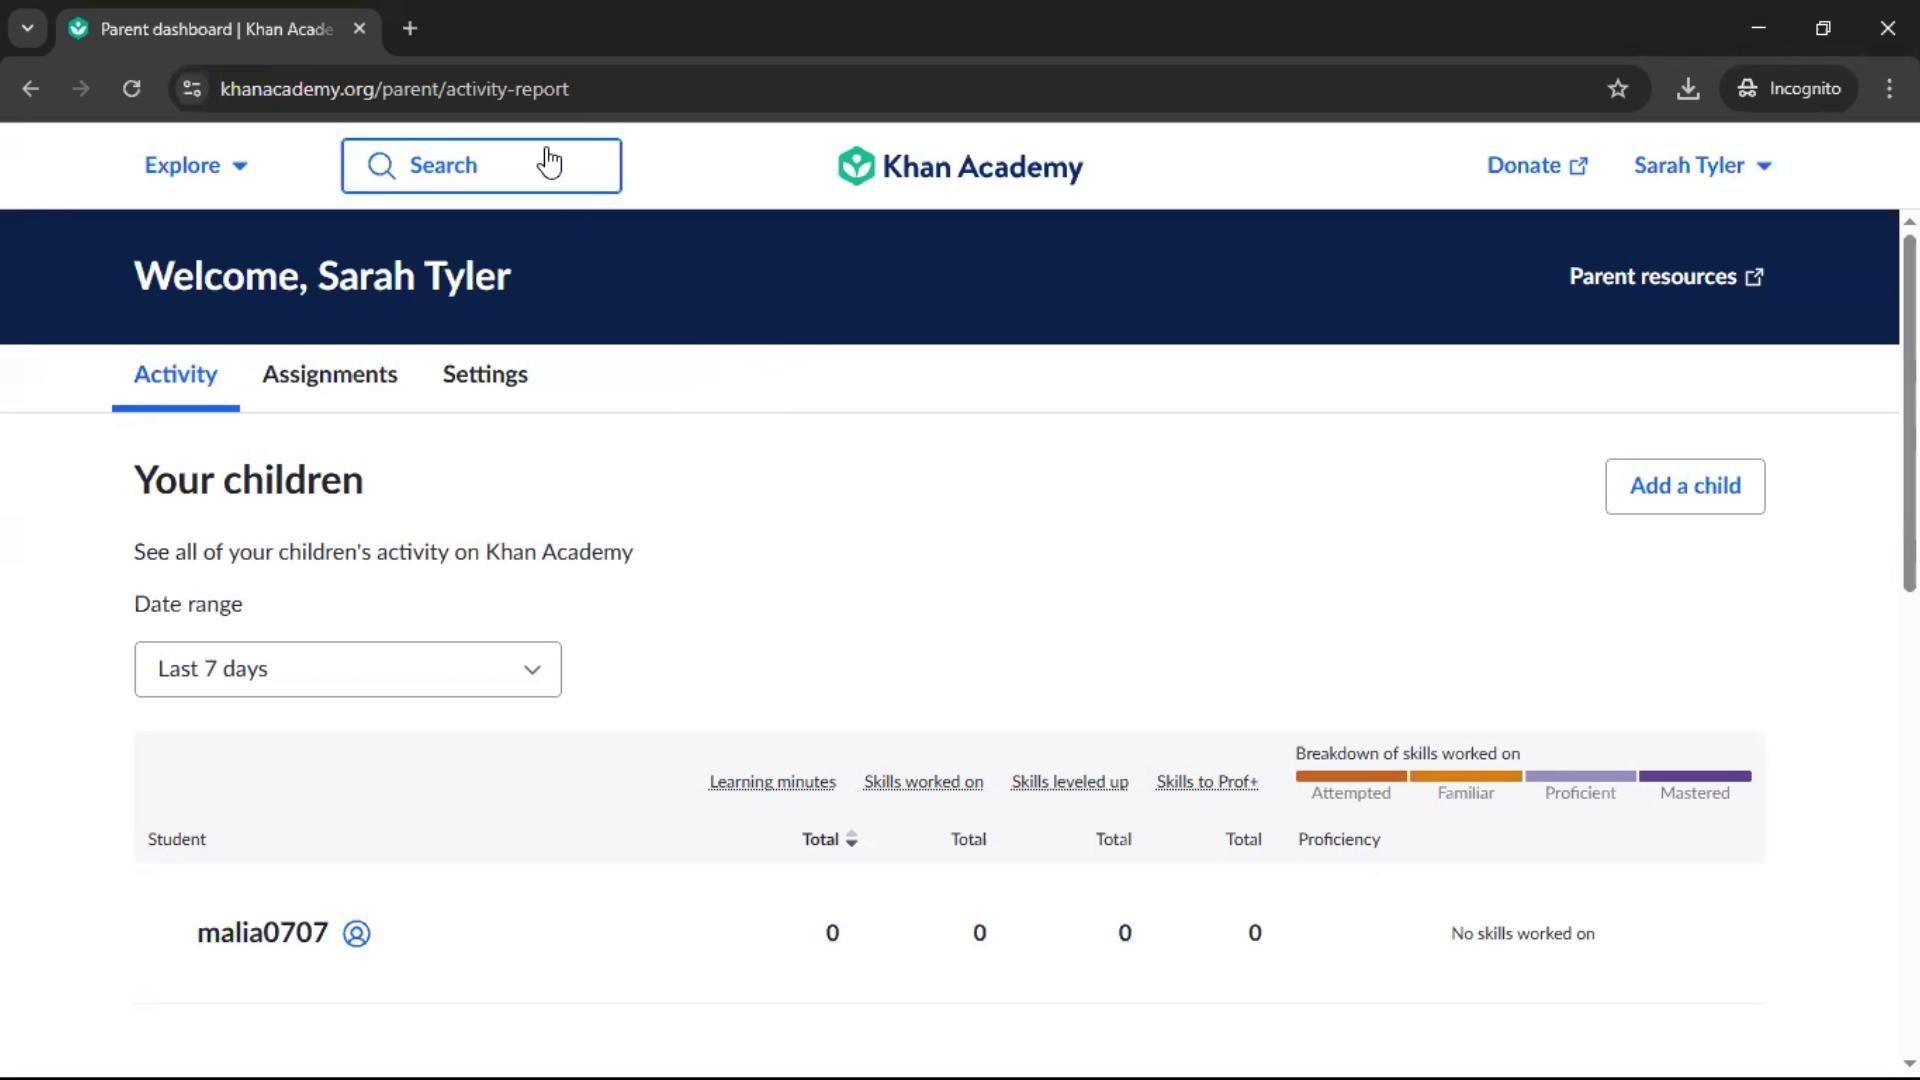Open the Sarah Tyler account dropdown
Viewport: 1920px width, 1080px height.
coord(1701,166)
